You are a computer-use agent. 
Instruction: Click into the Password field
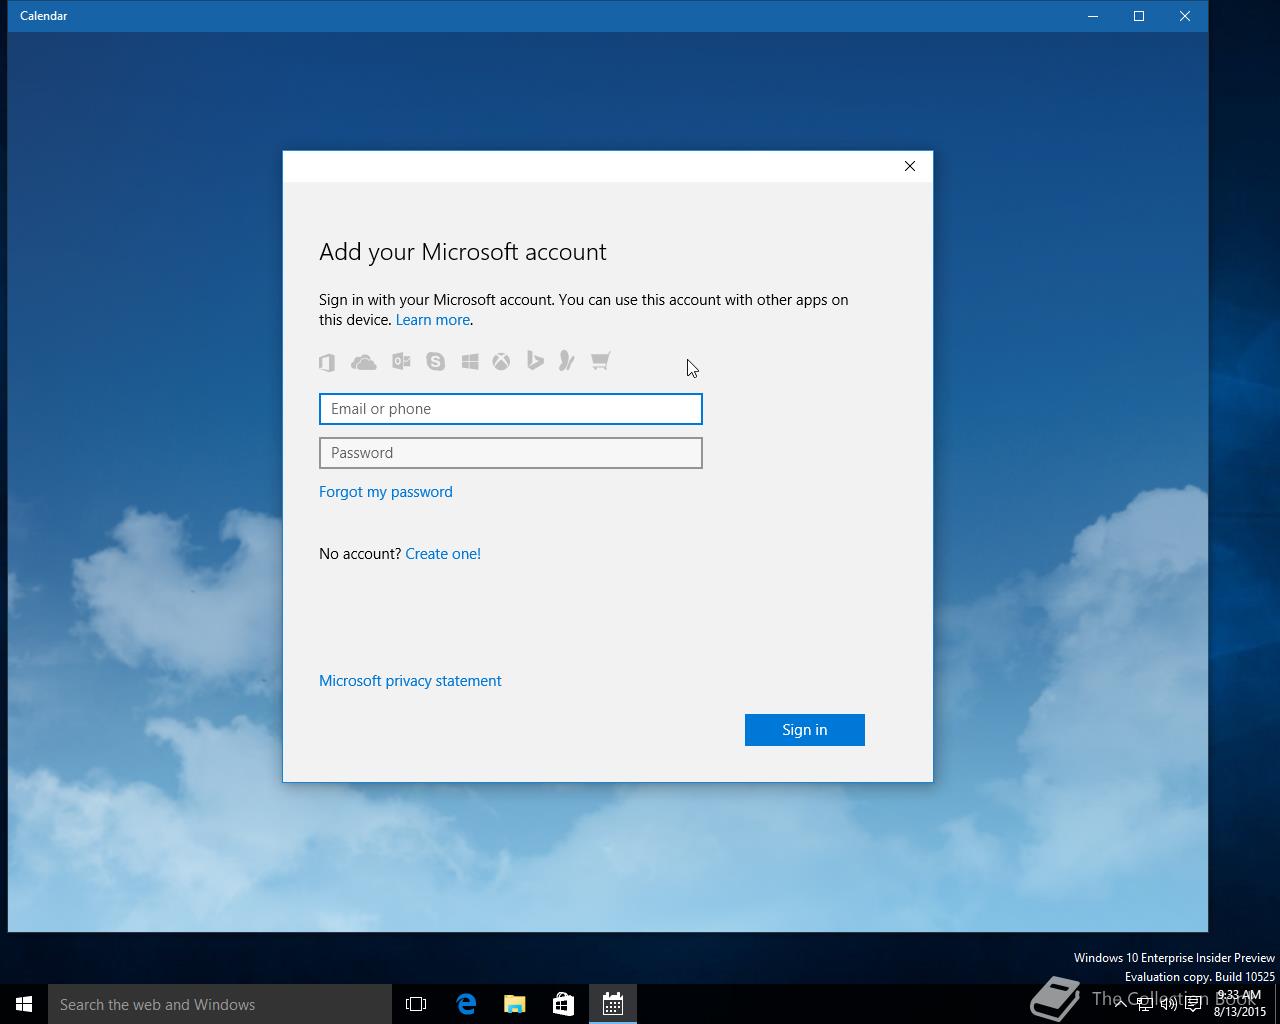pos(511,453)
